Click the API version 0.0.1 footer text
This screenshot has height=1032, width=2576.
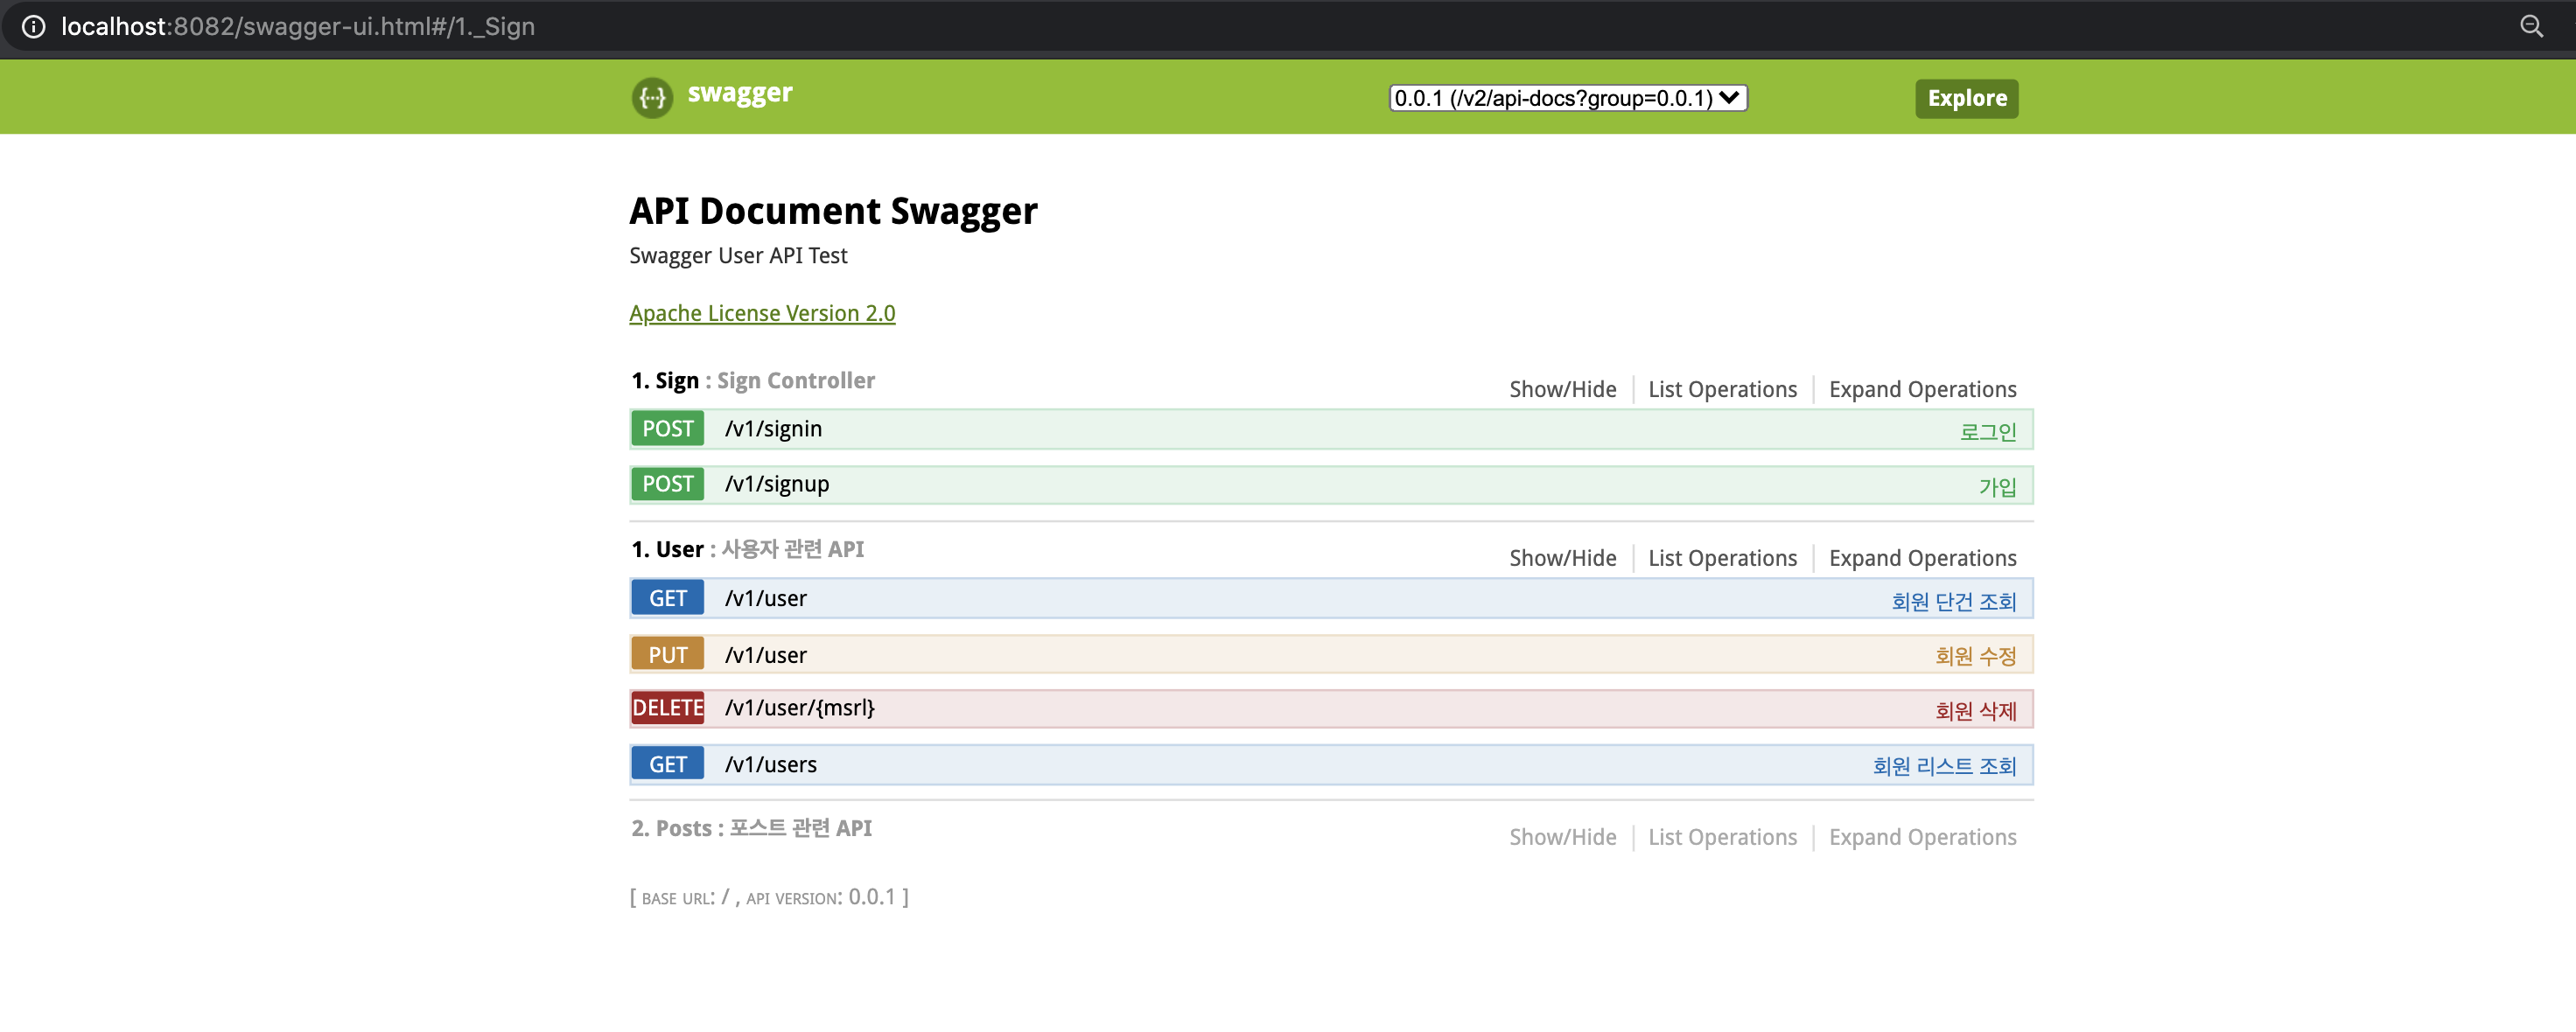pyautogui.click(x=821, y=897)
